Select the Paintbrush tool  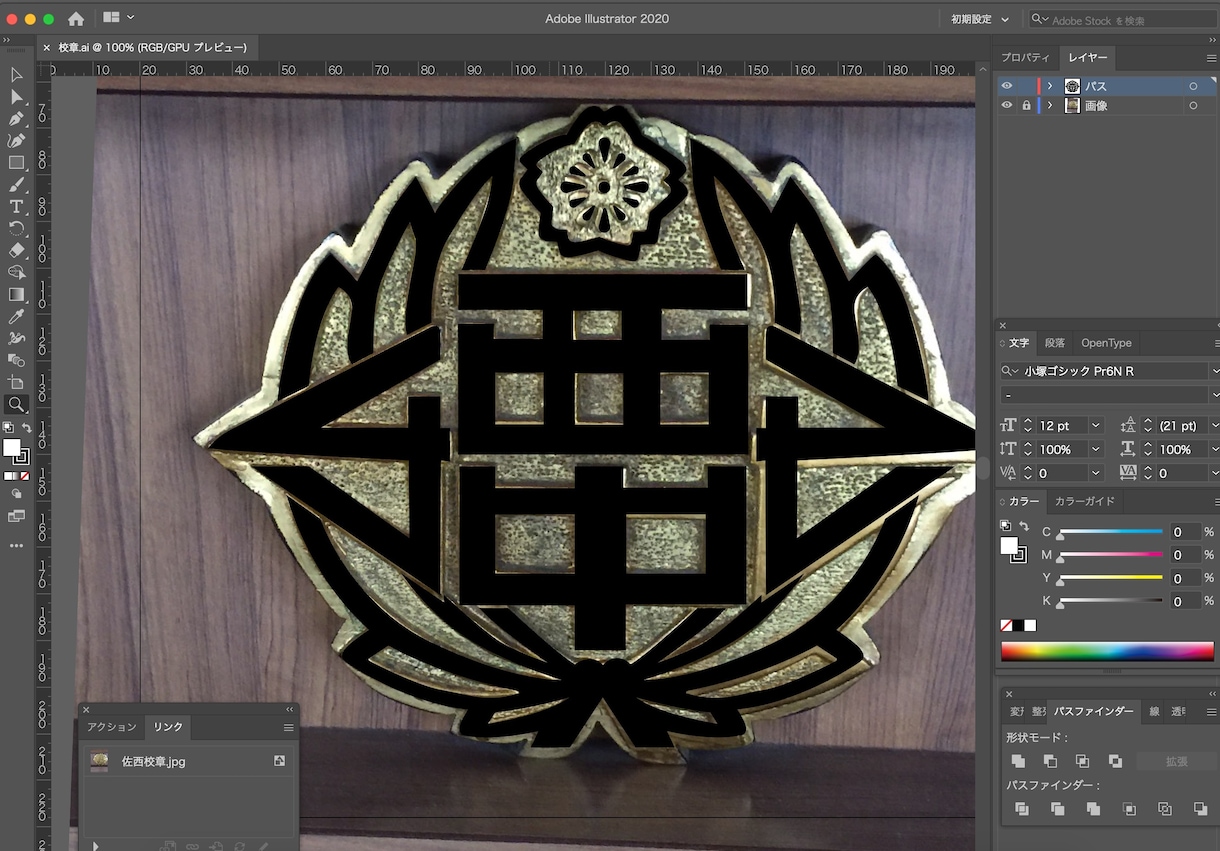pyautogui.click(x=16, y=185)
